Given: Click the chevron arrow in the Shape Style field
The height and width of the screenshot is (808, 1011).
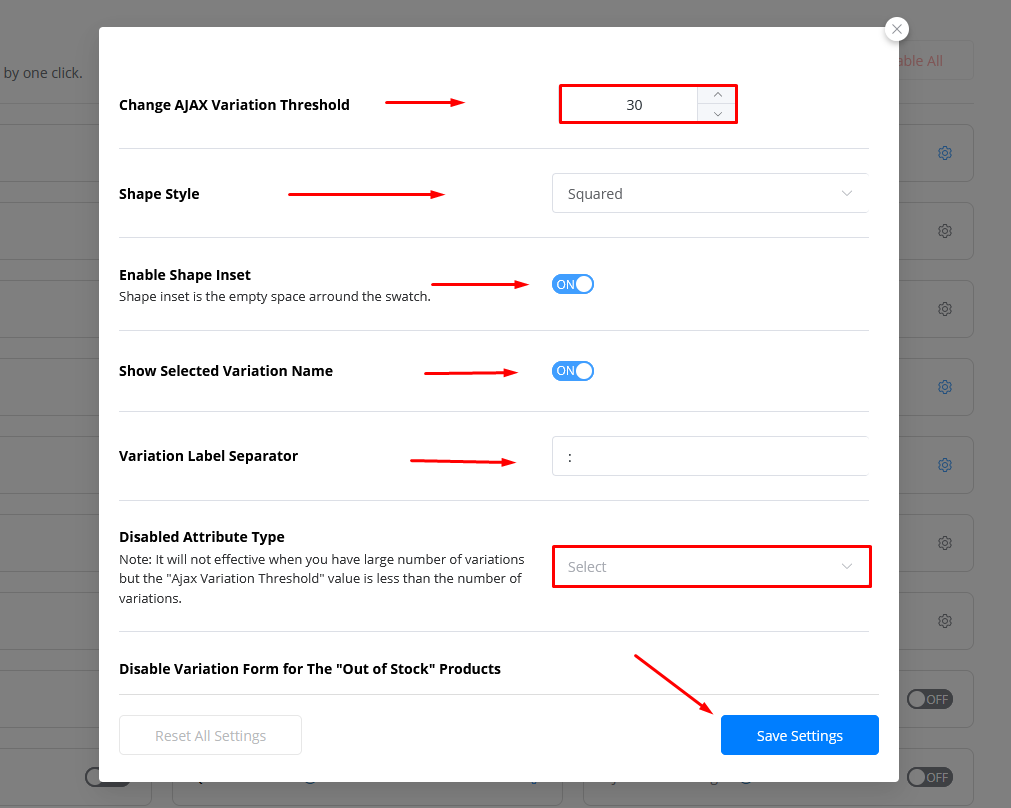Looking at the screenshot, I should tap(847, 193).
